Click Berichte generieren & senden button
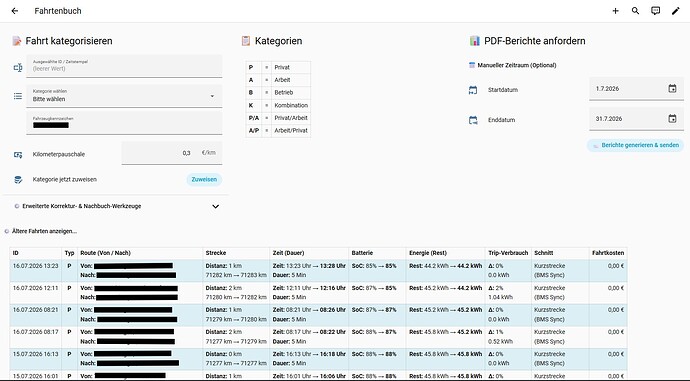The width and height of the screenshot is (690, 381). click(635, 145)
